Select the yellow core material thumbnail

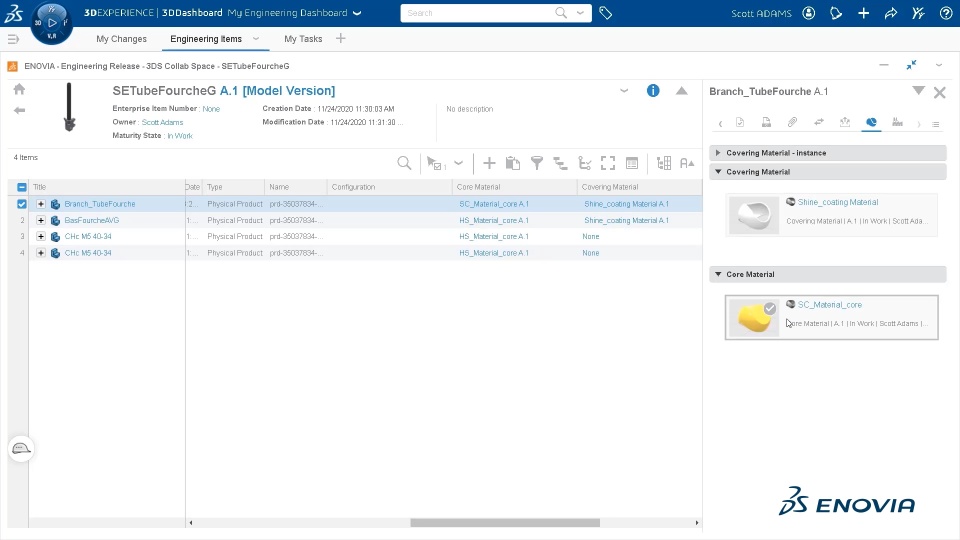[754, 318]
